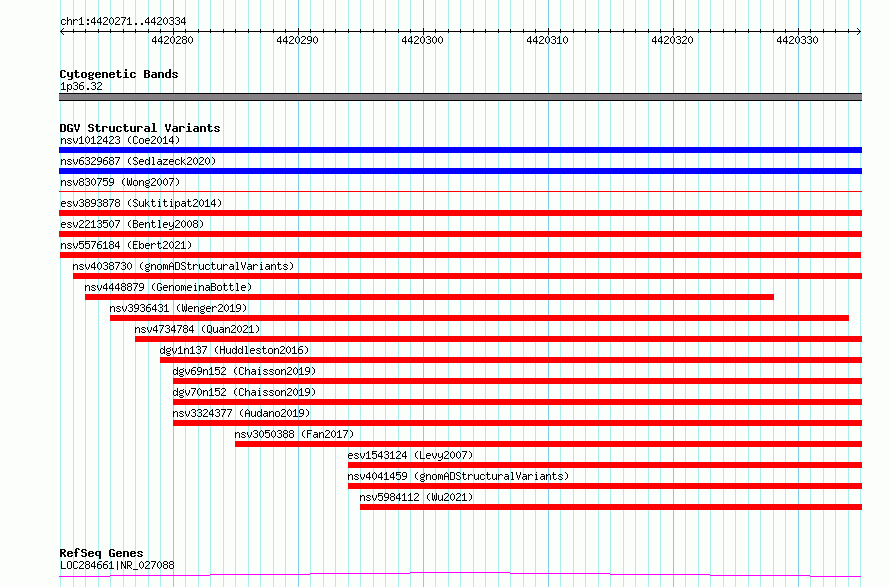The image size is (890, 587).
Task: Click the nsv1012423 (Coe2014) variant label
Action: click(x=120, y=140)
